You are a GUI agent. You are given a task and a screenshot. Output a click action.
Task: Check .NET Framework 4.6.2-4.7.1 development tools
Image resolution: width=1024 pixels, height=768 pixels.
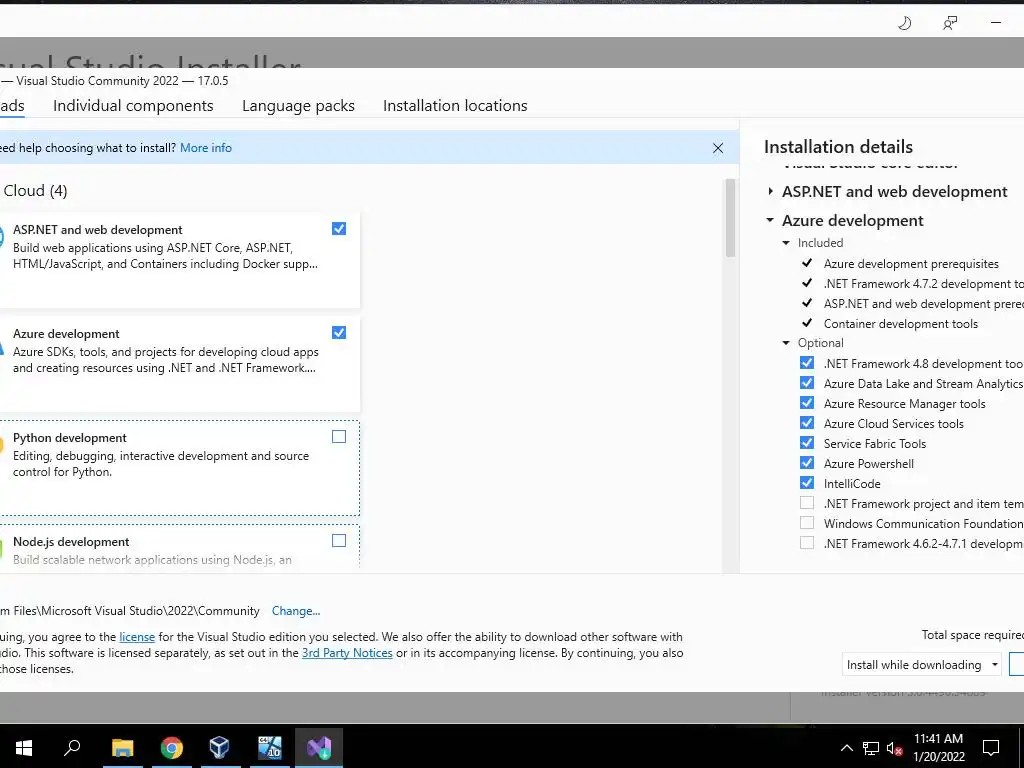tap(807, 543)
